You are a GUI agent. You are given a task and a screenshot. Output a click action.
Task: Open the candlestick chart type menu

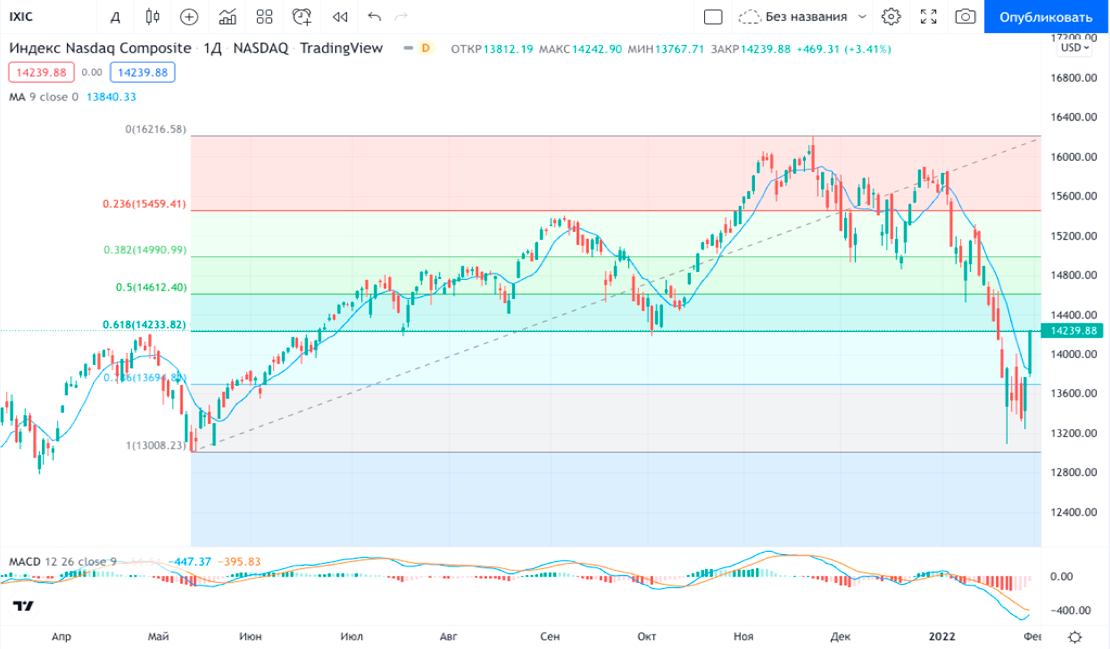tap(152, 17)
